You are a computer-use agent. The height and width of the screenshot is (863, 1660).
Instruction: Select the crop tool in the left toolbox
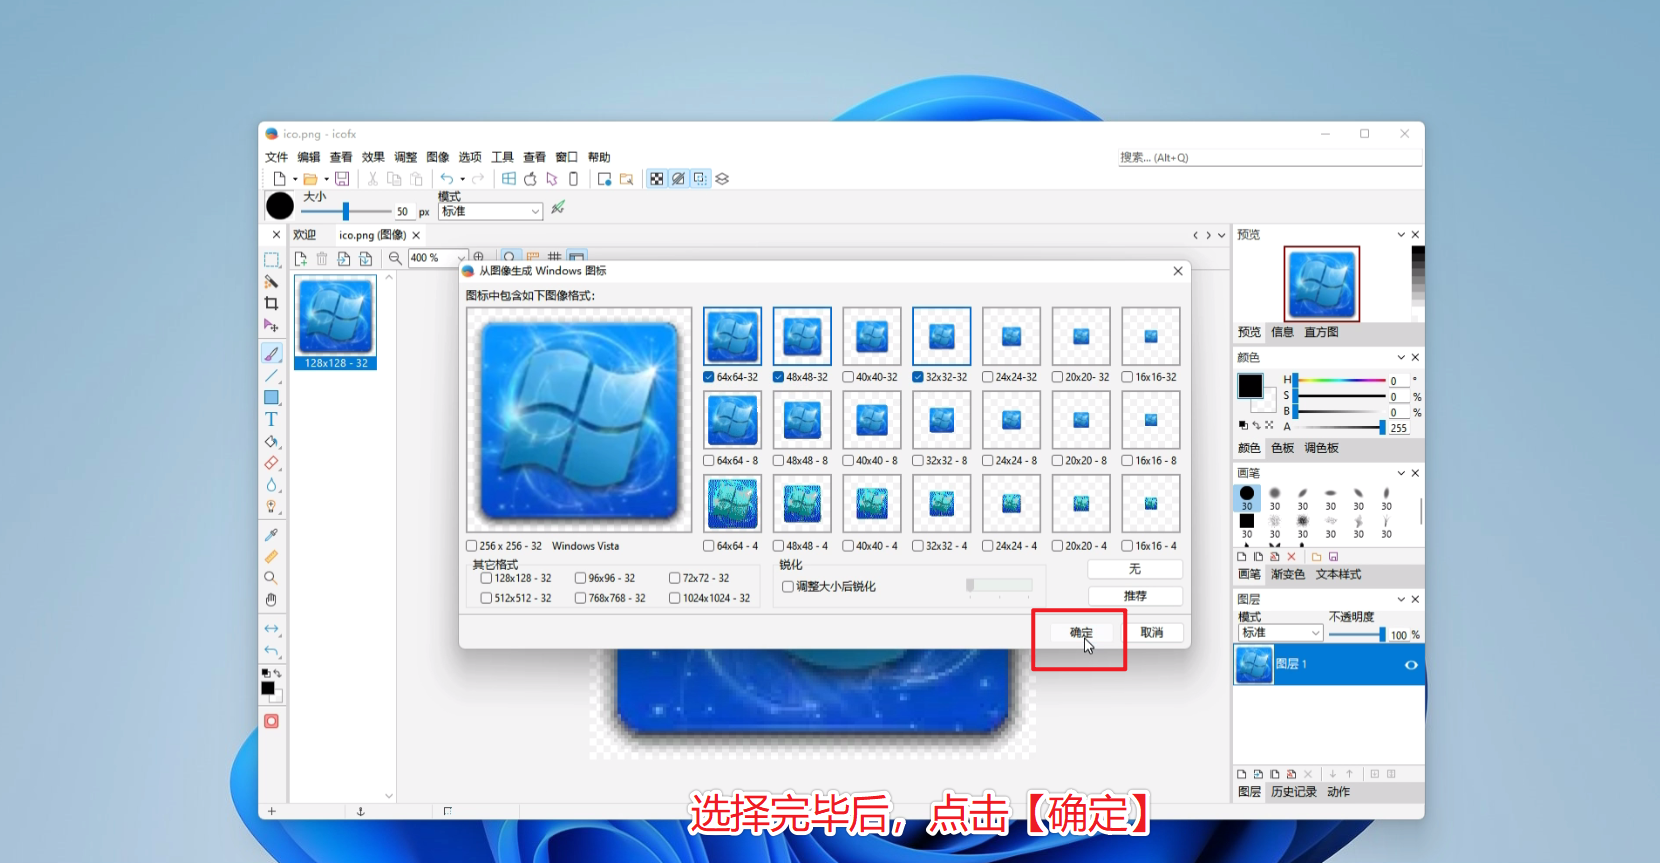coord(271,303)
